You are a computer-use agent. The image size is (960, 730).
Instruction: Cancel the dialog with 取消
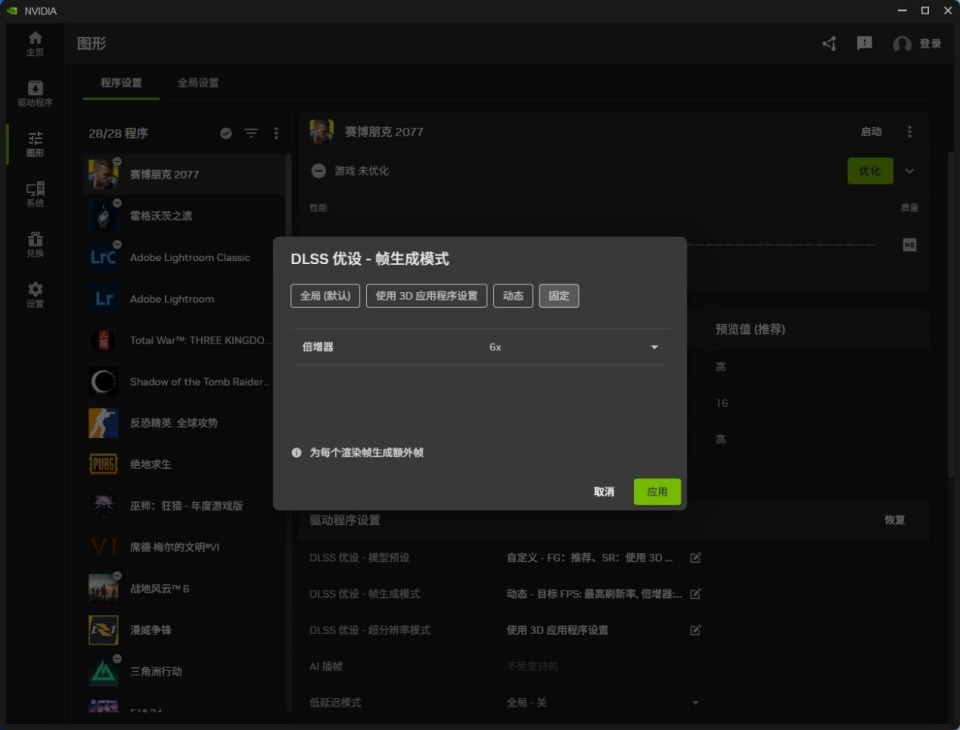coord(604,491)
